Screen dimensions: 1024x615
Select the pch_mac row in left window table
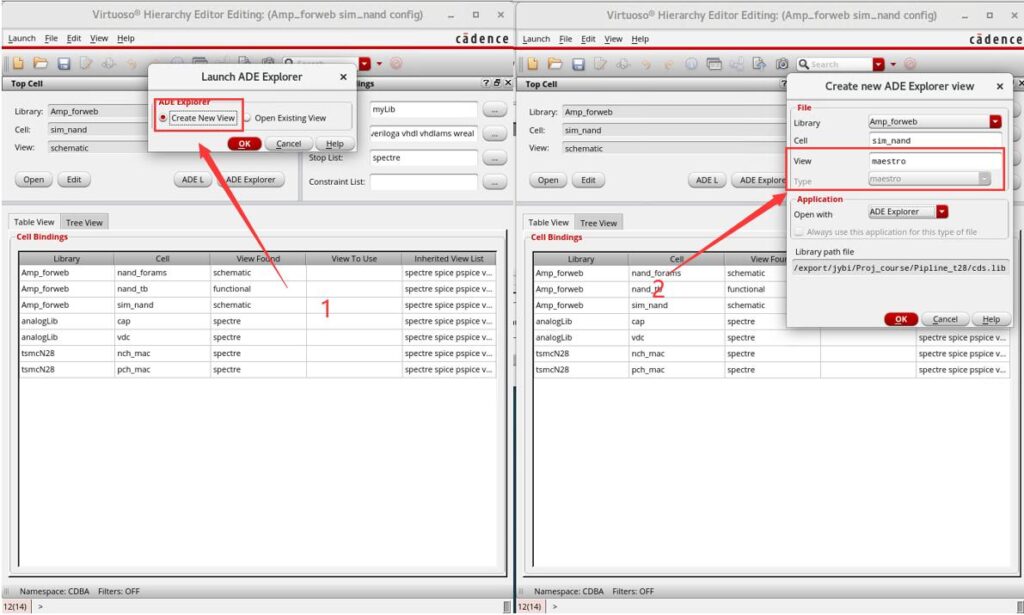pyautogui.click(x=257, y=370)
